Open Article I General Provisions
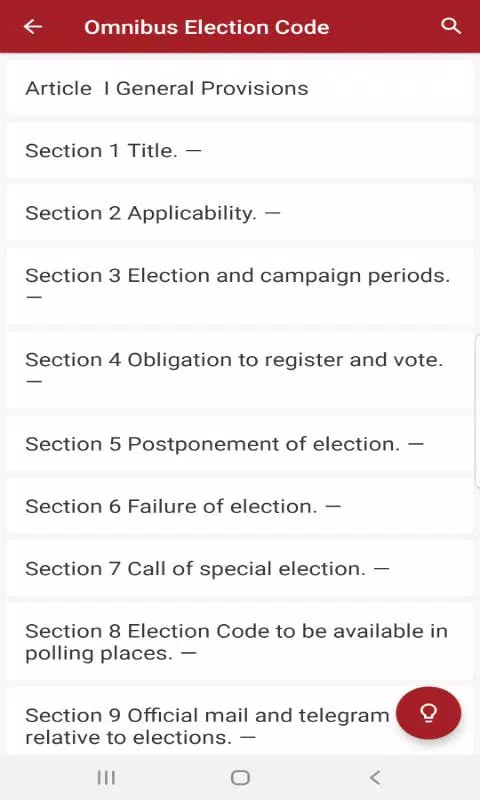Screen dimensions: 480x800 [240, 88]
